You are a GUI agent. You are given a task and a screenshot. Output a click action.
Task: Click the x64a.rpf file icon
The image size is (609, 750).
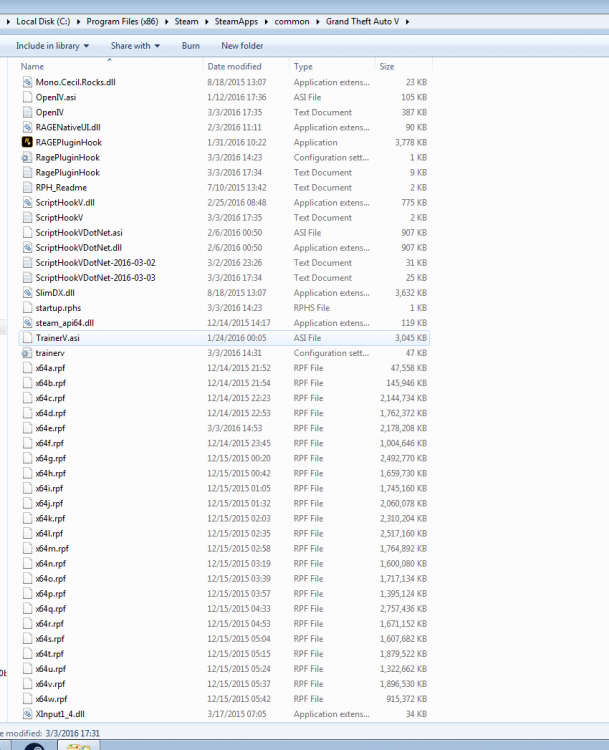(27, 368)
